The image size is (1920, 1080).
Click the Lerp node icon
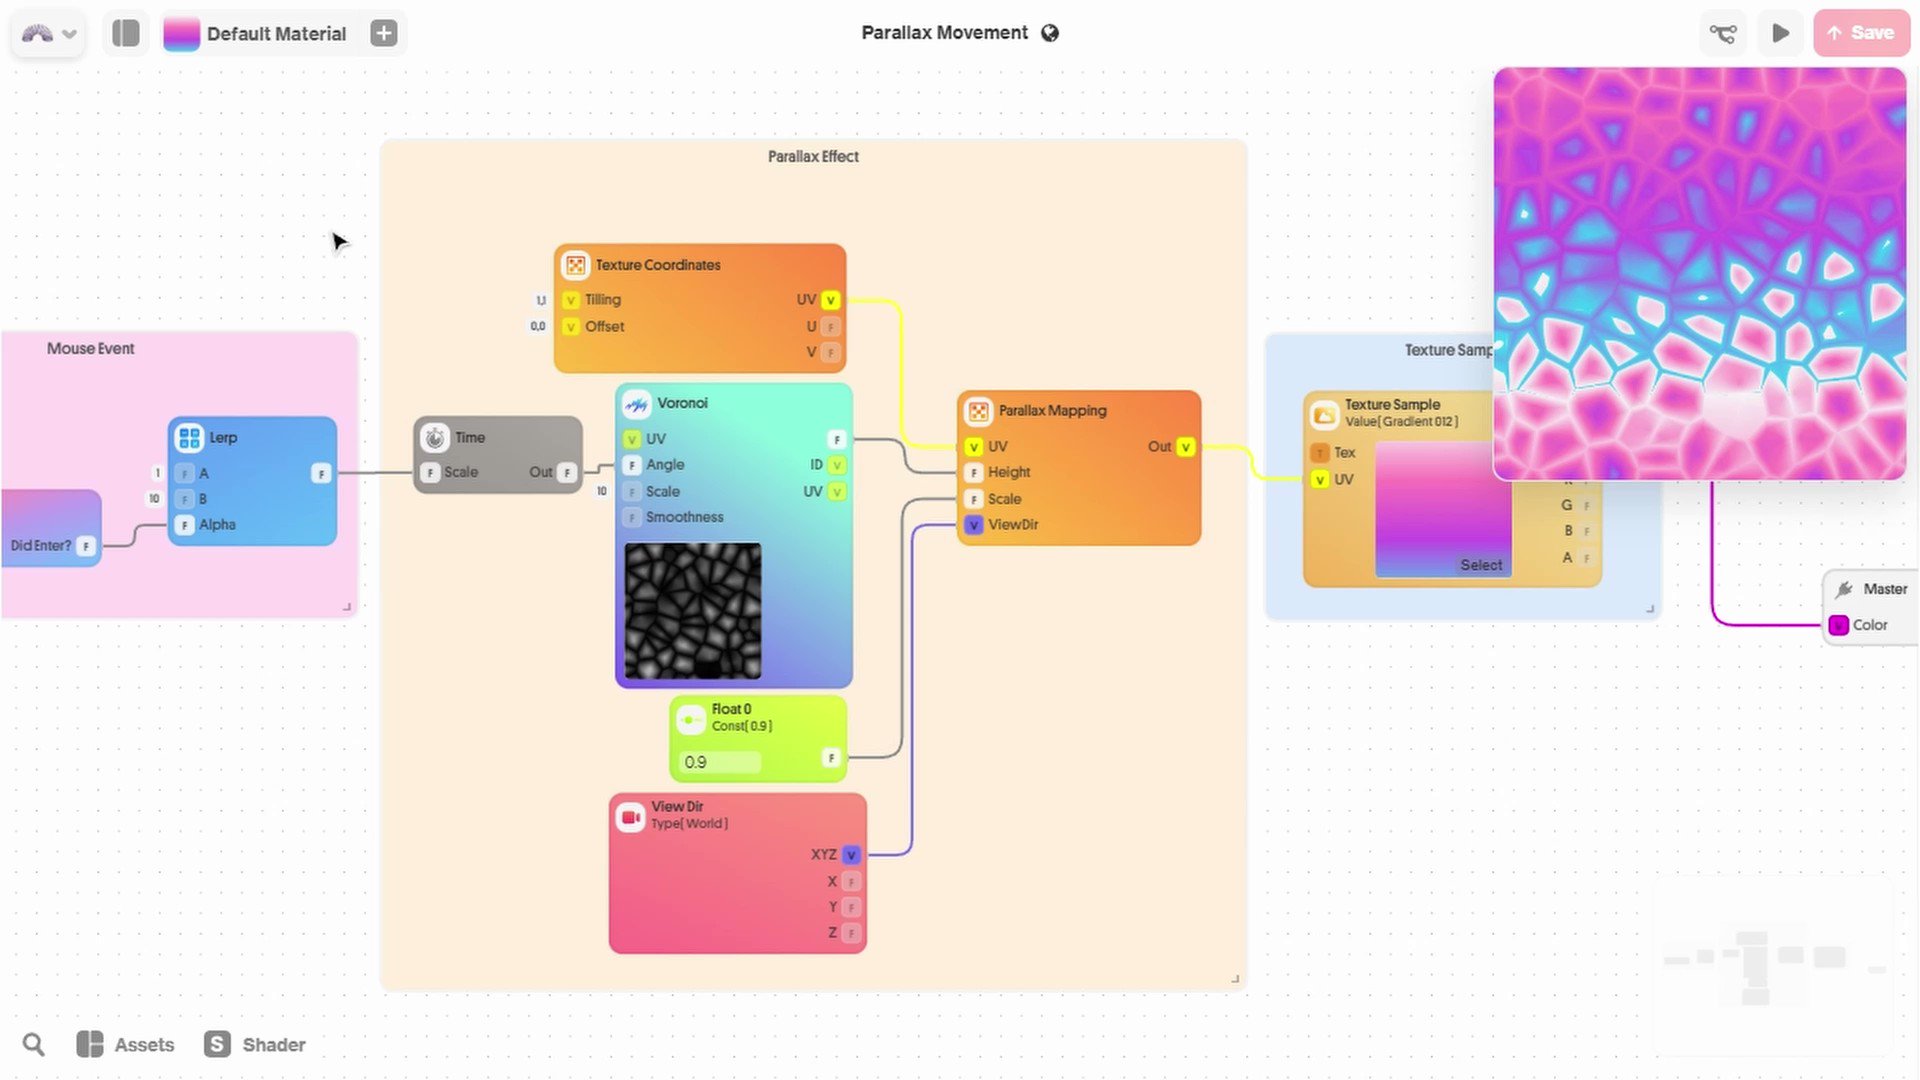(x=189, y=438)
